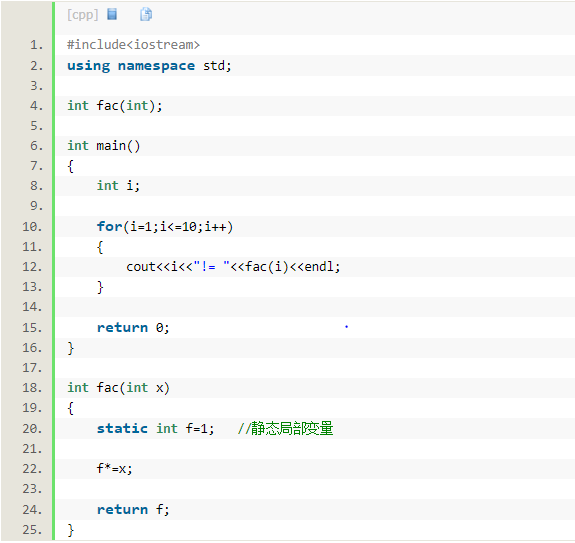Click line number 1 in the gutter
This screenshot has width=575, height=543.
click(x=36, y=45)
